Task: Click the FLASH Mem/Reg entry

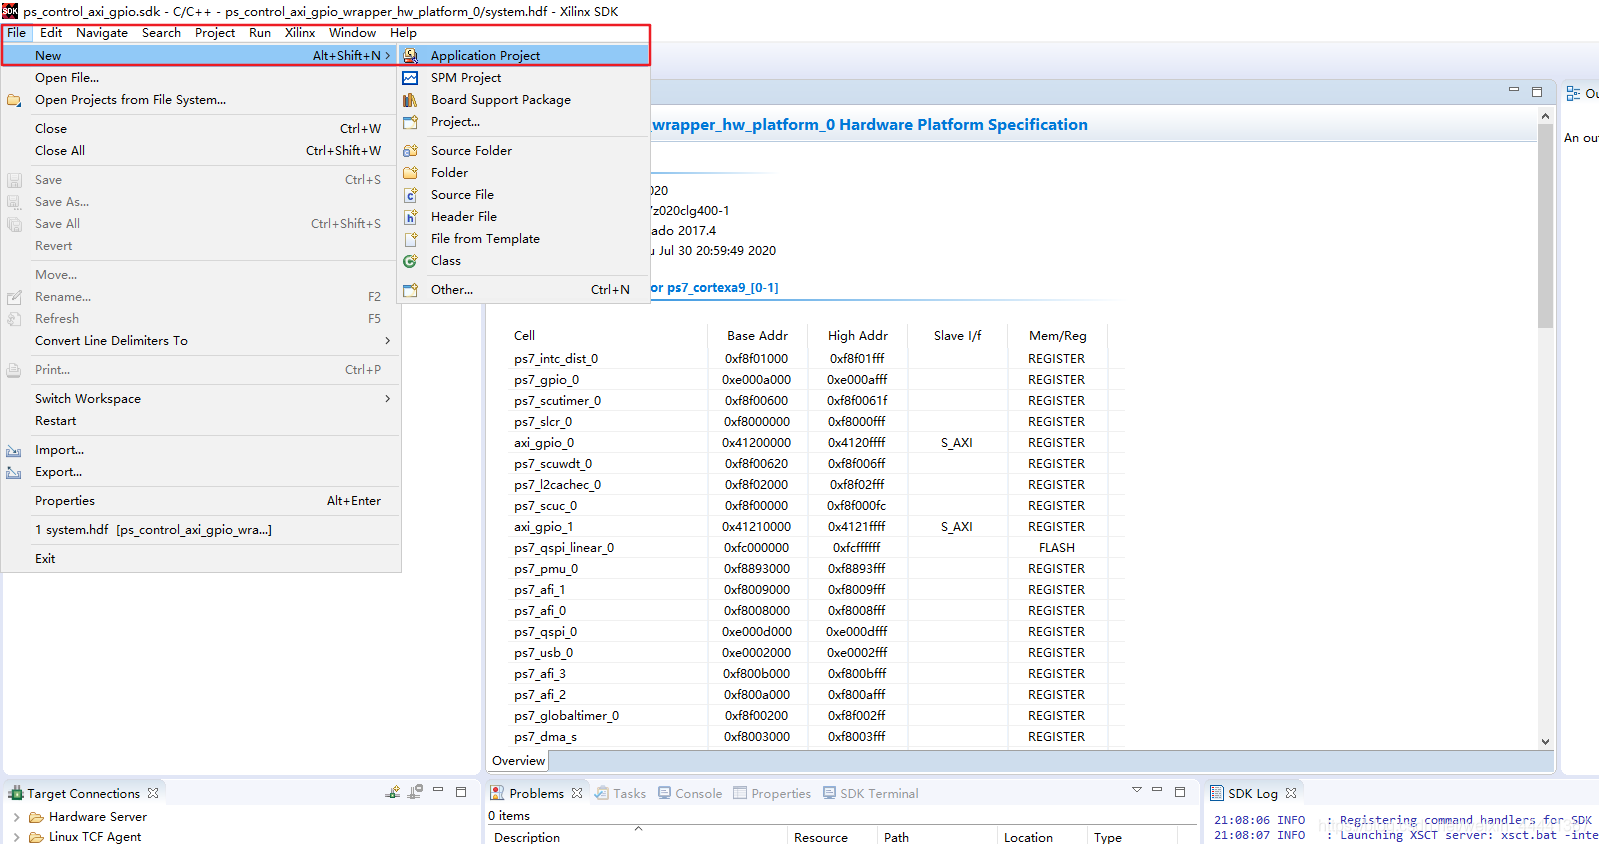Action: pyautogui.click(x=1057, y=548)
